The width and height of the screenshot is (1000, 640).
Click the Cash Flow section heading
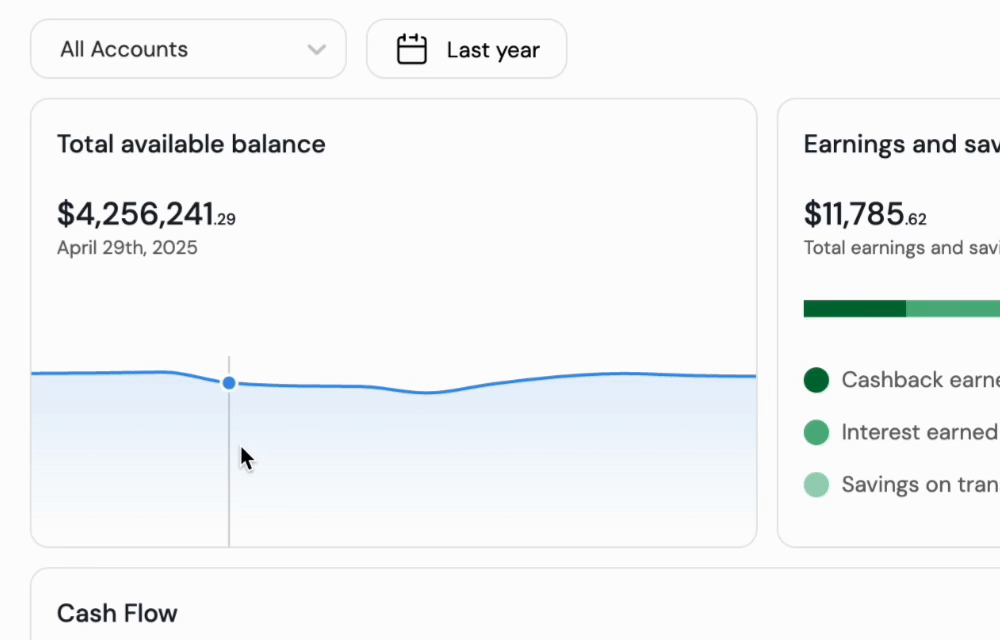coord(117,613)
